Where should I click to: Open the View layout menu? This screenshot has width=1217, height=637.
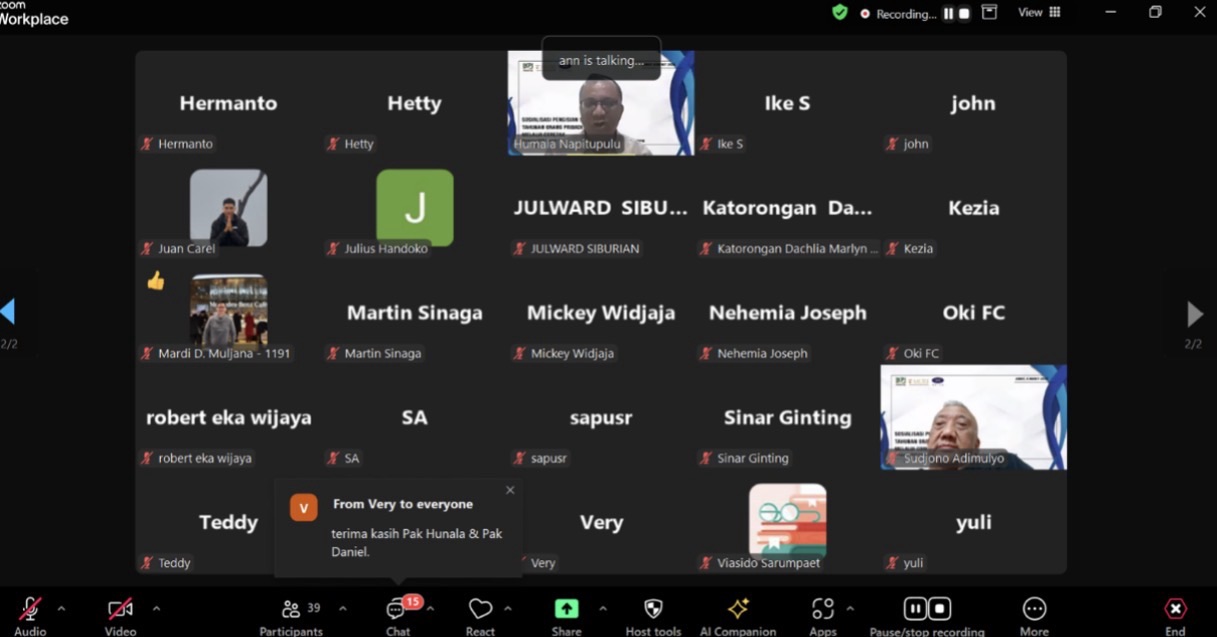tap(1039, 13)
